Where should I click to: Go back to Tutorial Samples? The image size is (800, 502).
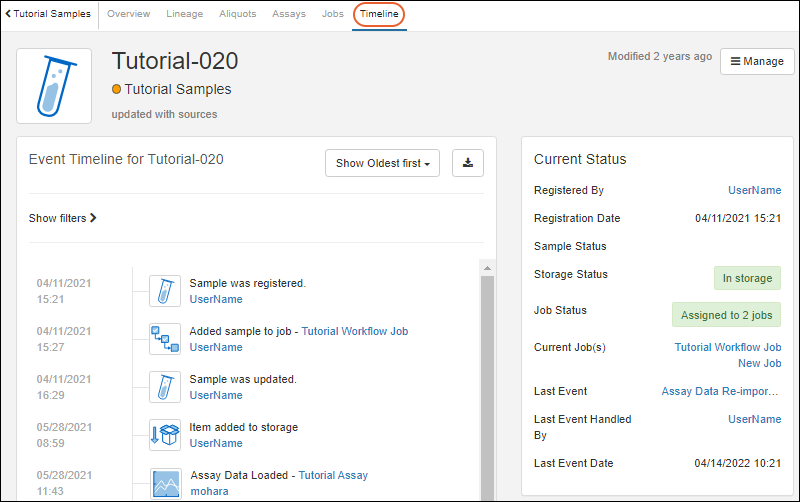point(48,14)
